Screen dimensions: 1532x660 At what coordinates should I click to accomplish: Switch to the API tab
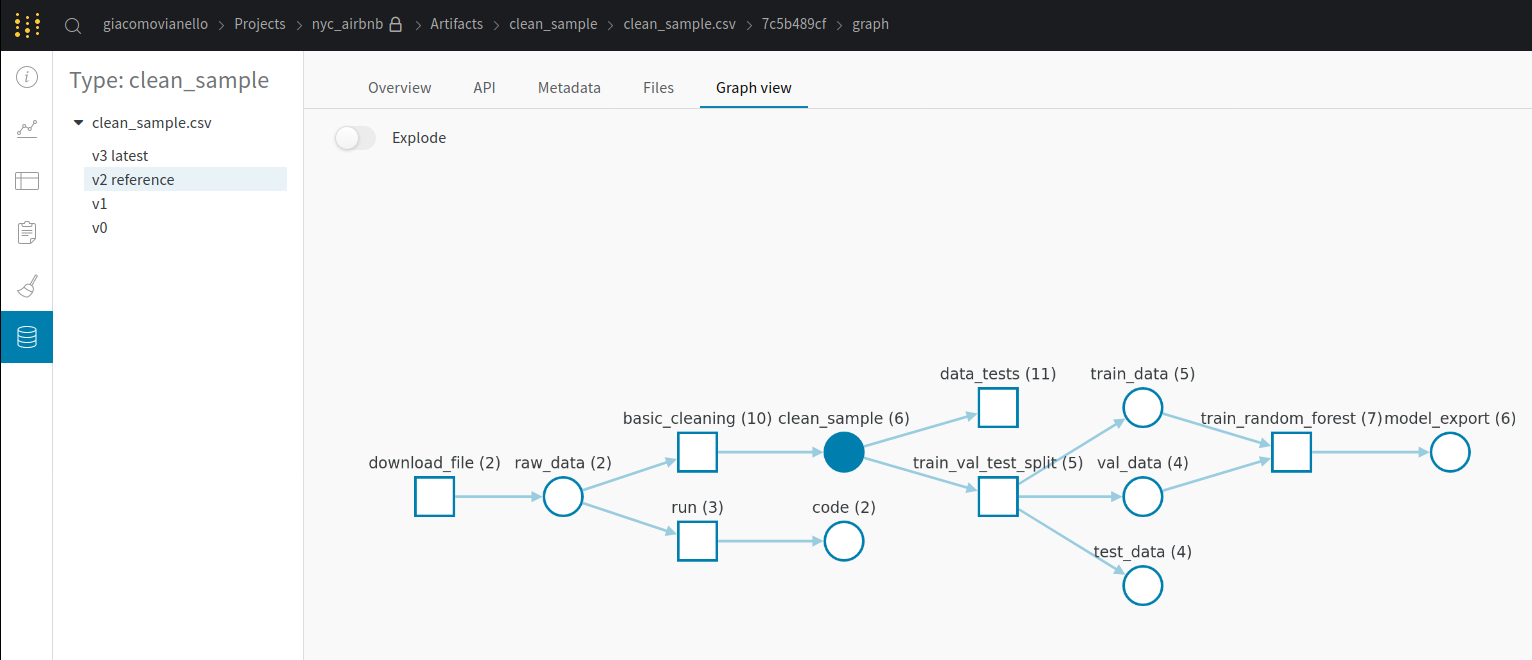pyautogui.click(x=484, y=88)
